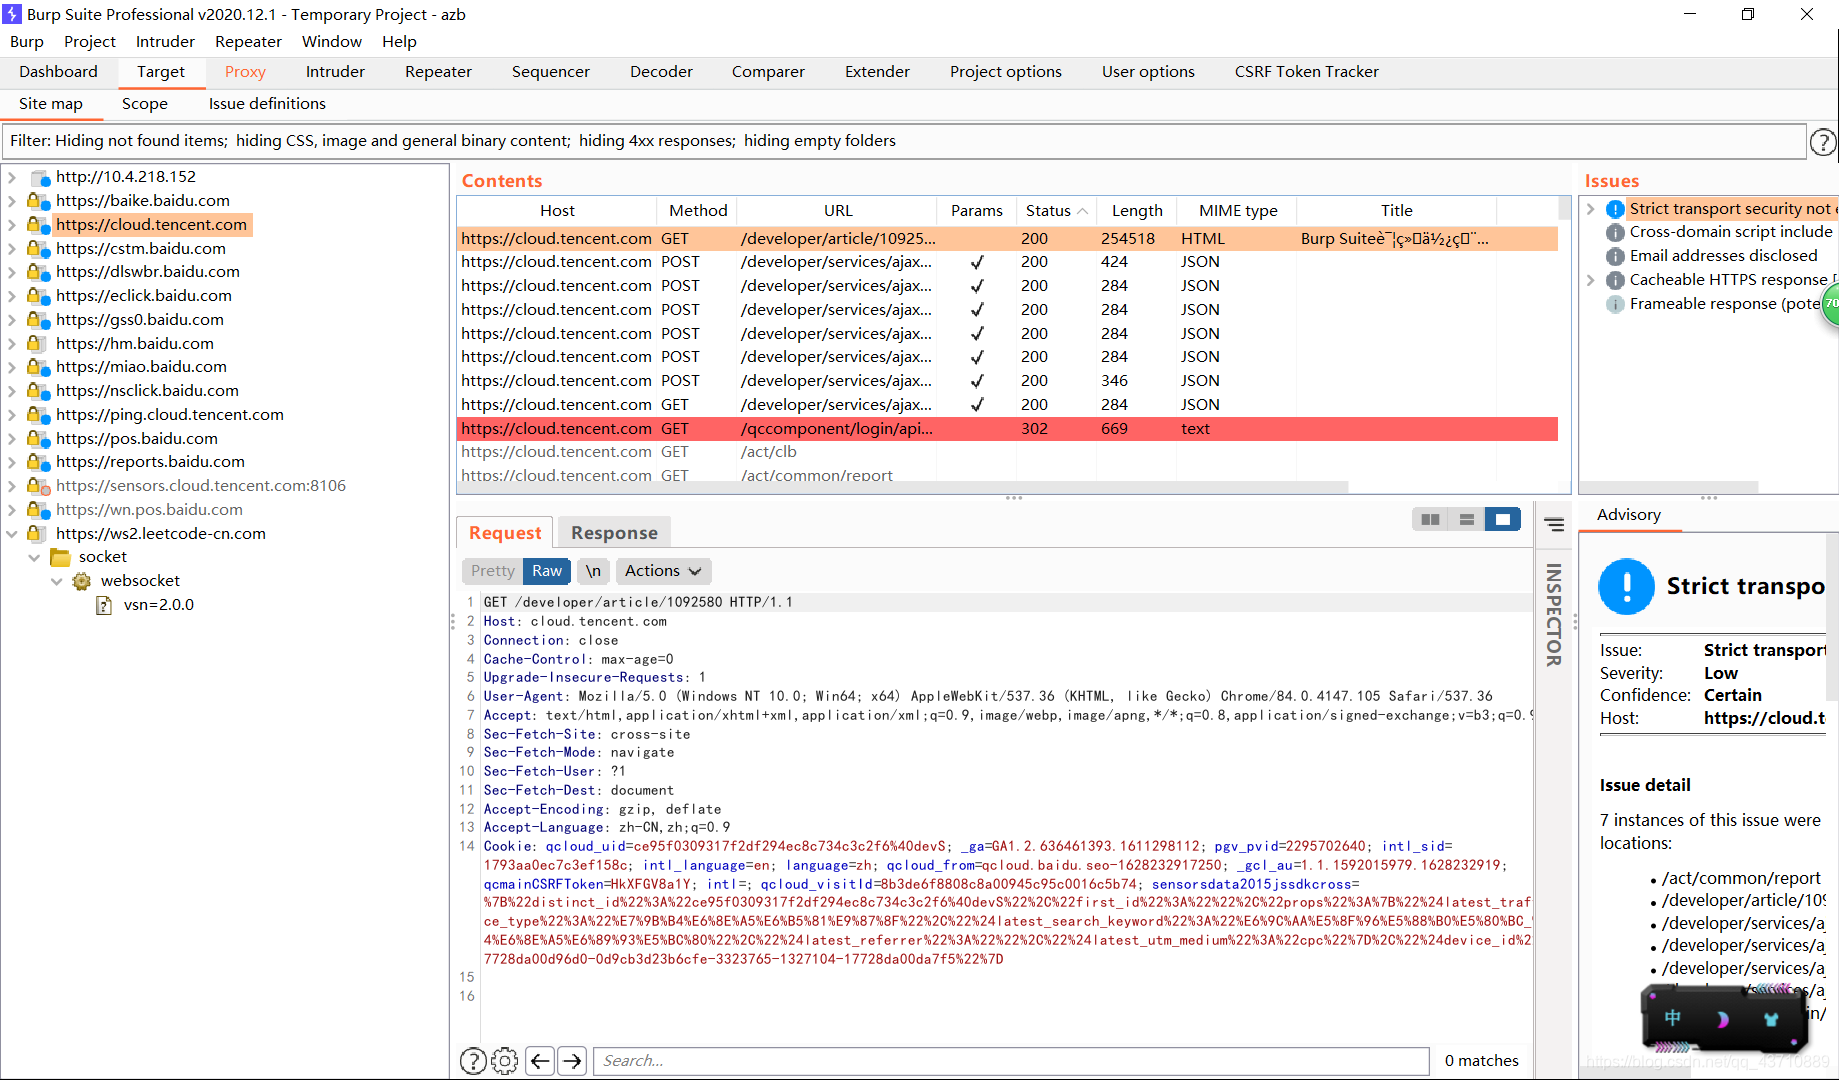Click the vsn=2.0.0 file icon
This screenshot has height=1080, width=1839.
coord(103,605)
